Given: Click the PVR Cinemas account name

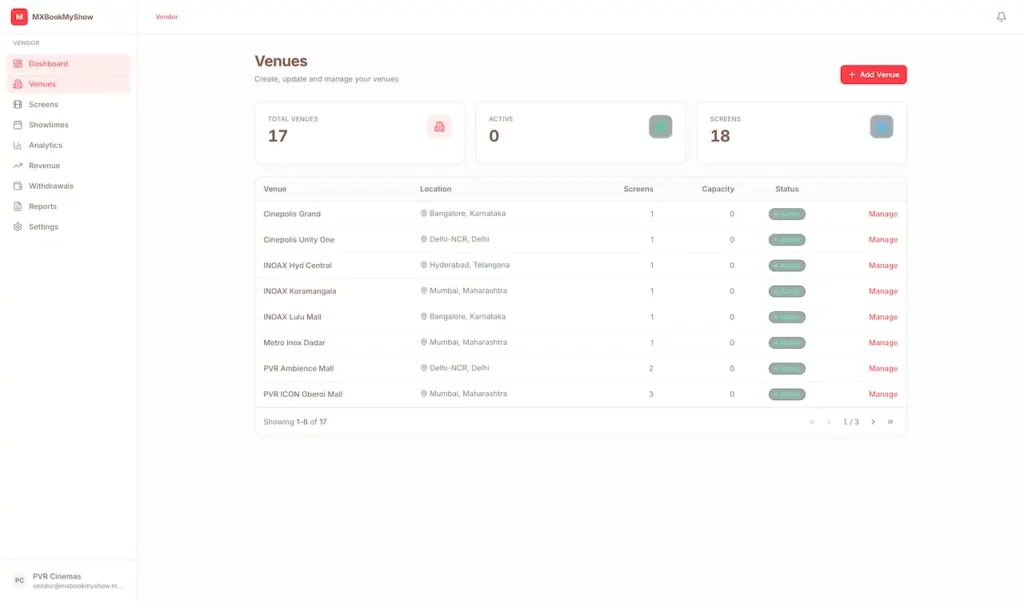Looking at the screenshot, I should 57,576.
